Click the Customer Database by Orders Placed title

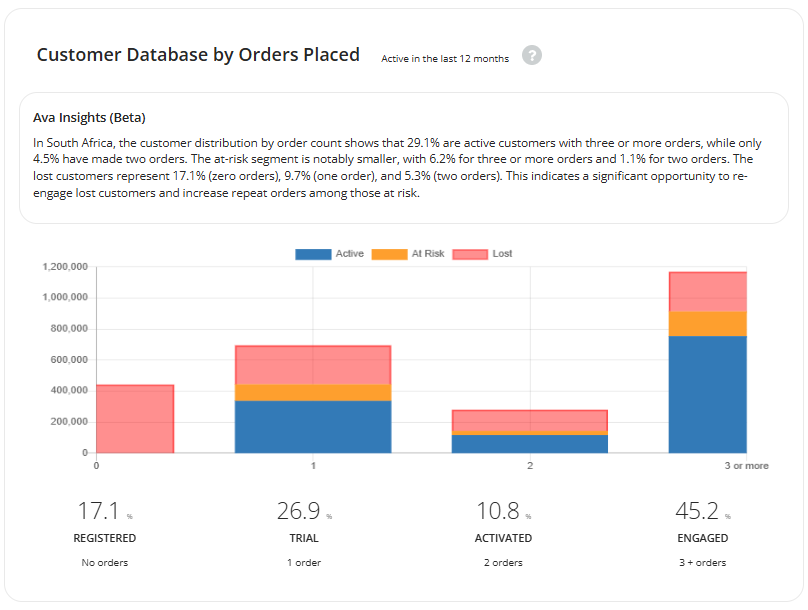[198, 55]
